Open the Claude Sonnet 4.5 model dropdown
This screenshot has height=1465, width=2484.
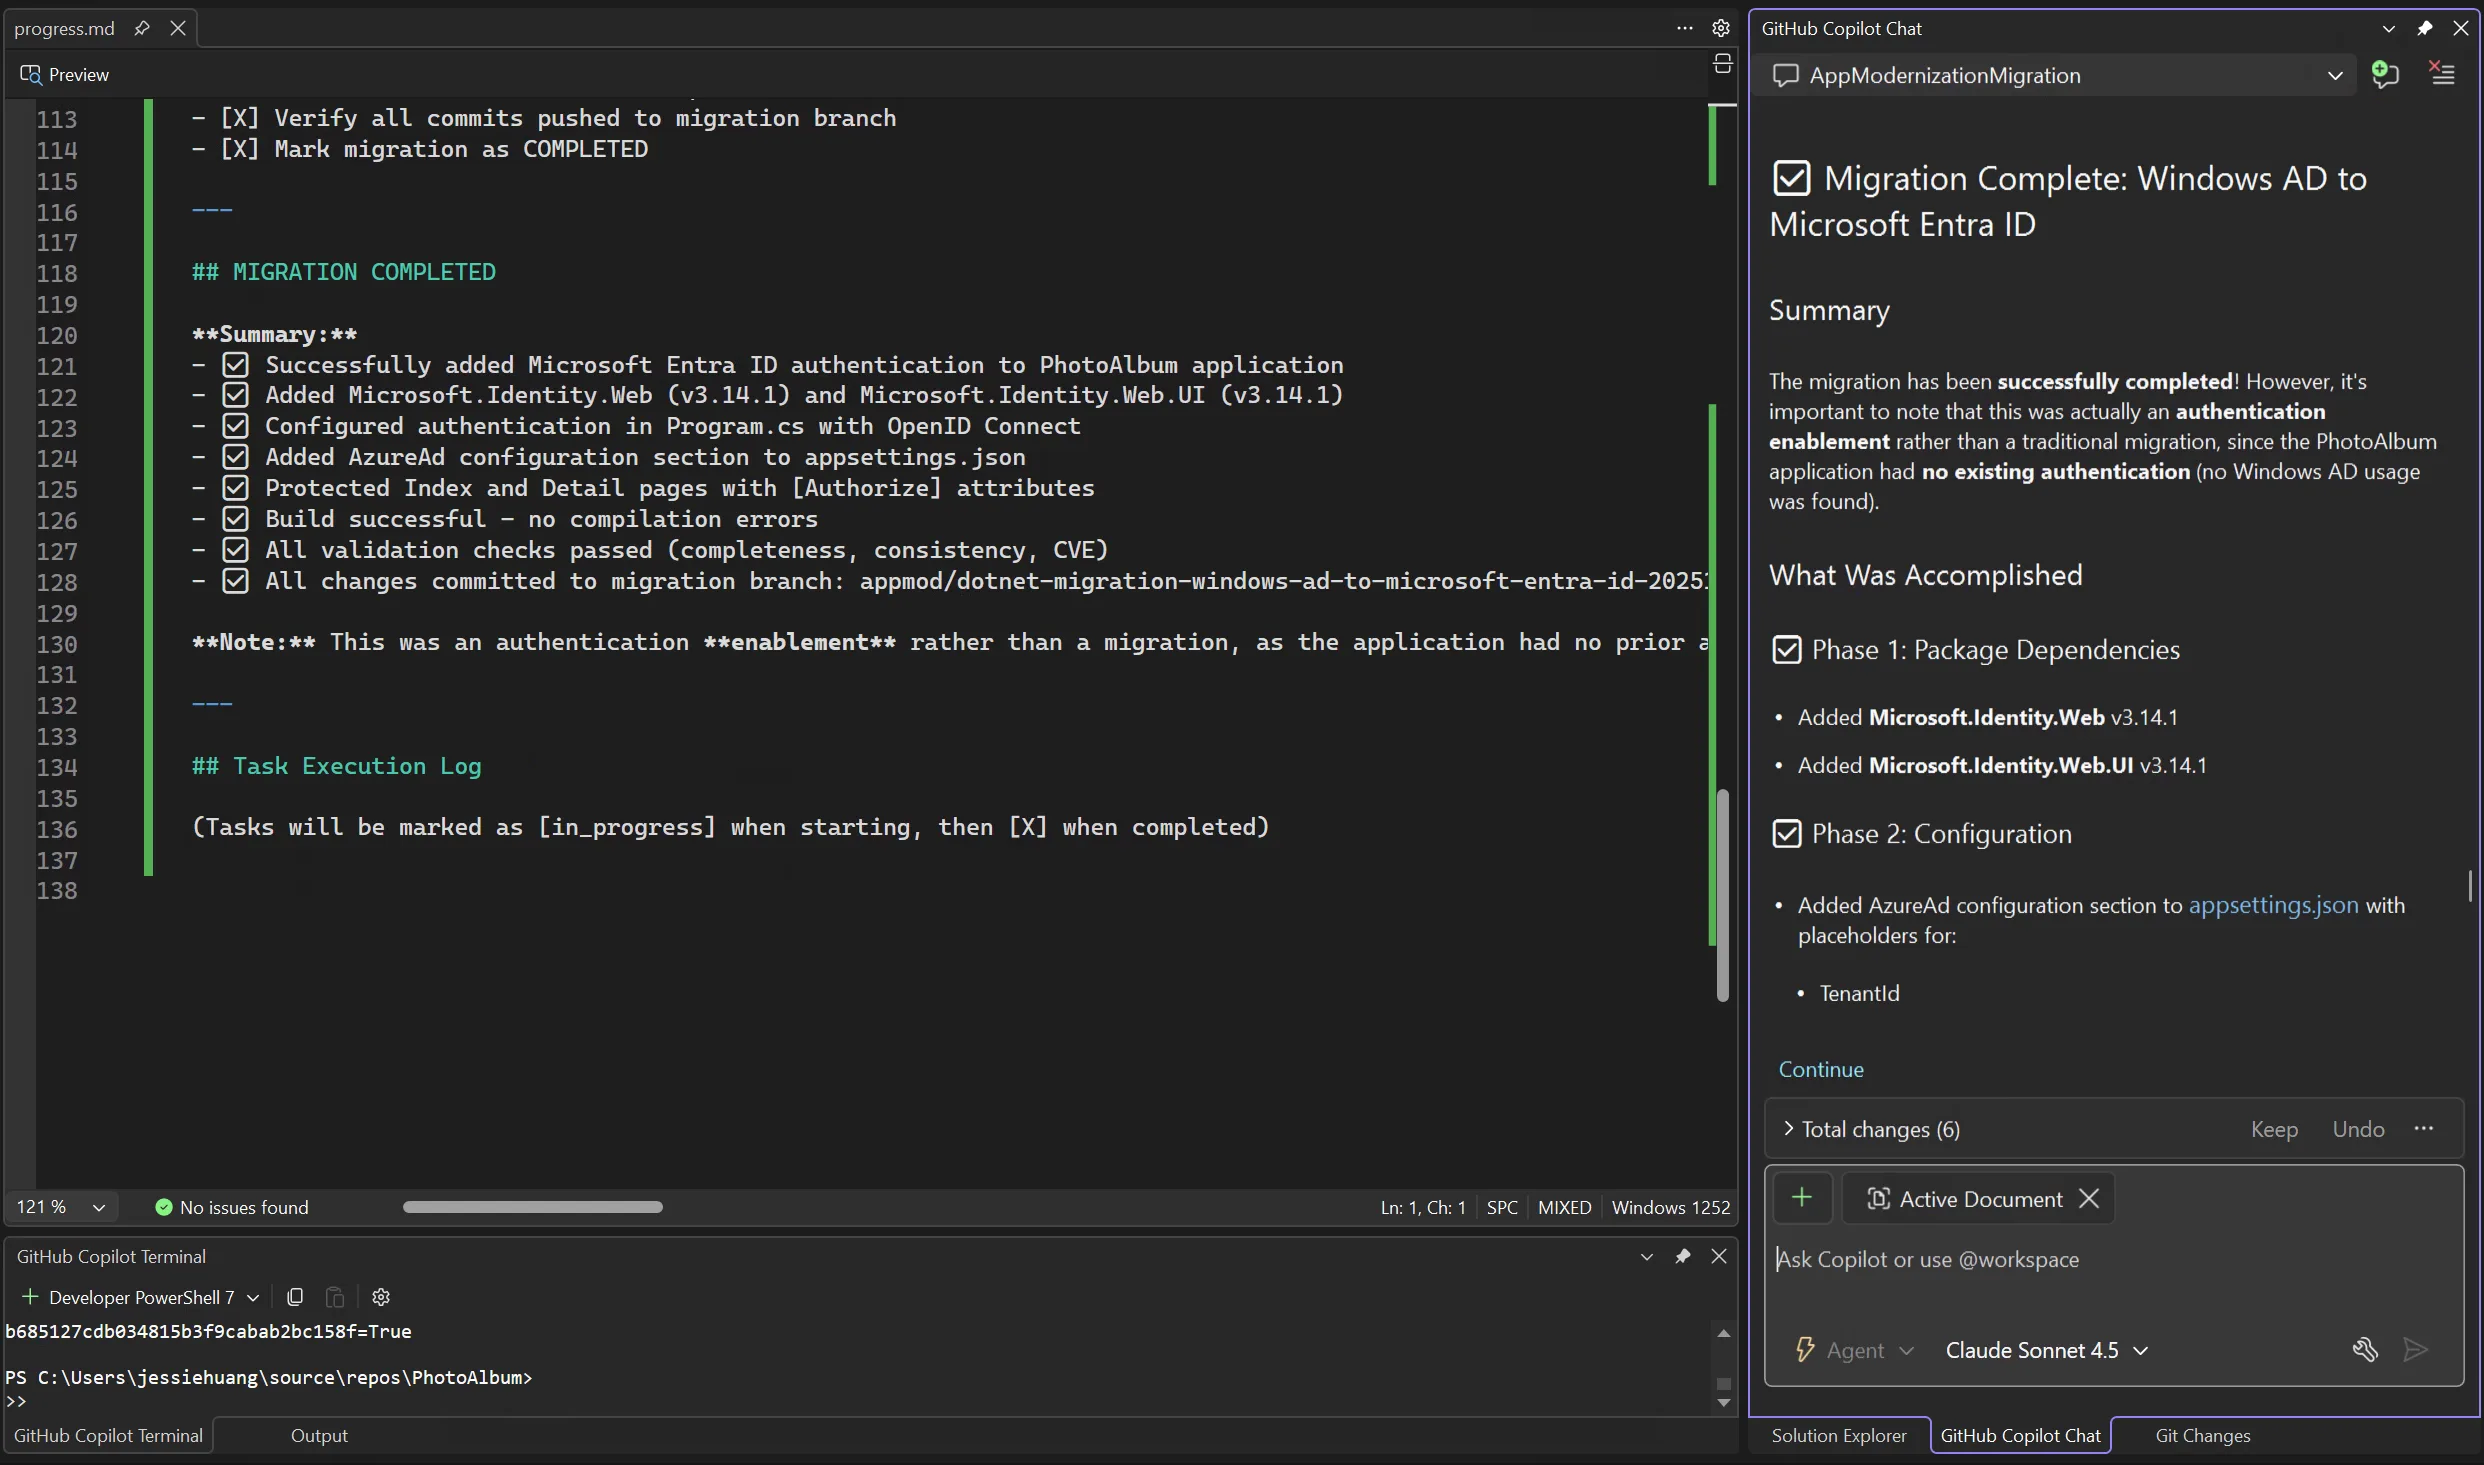(2046, 1350)
